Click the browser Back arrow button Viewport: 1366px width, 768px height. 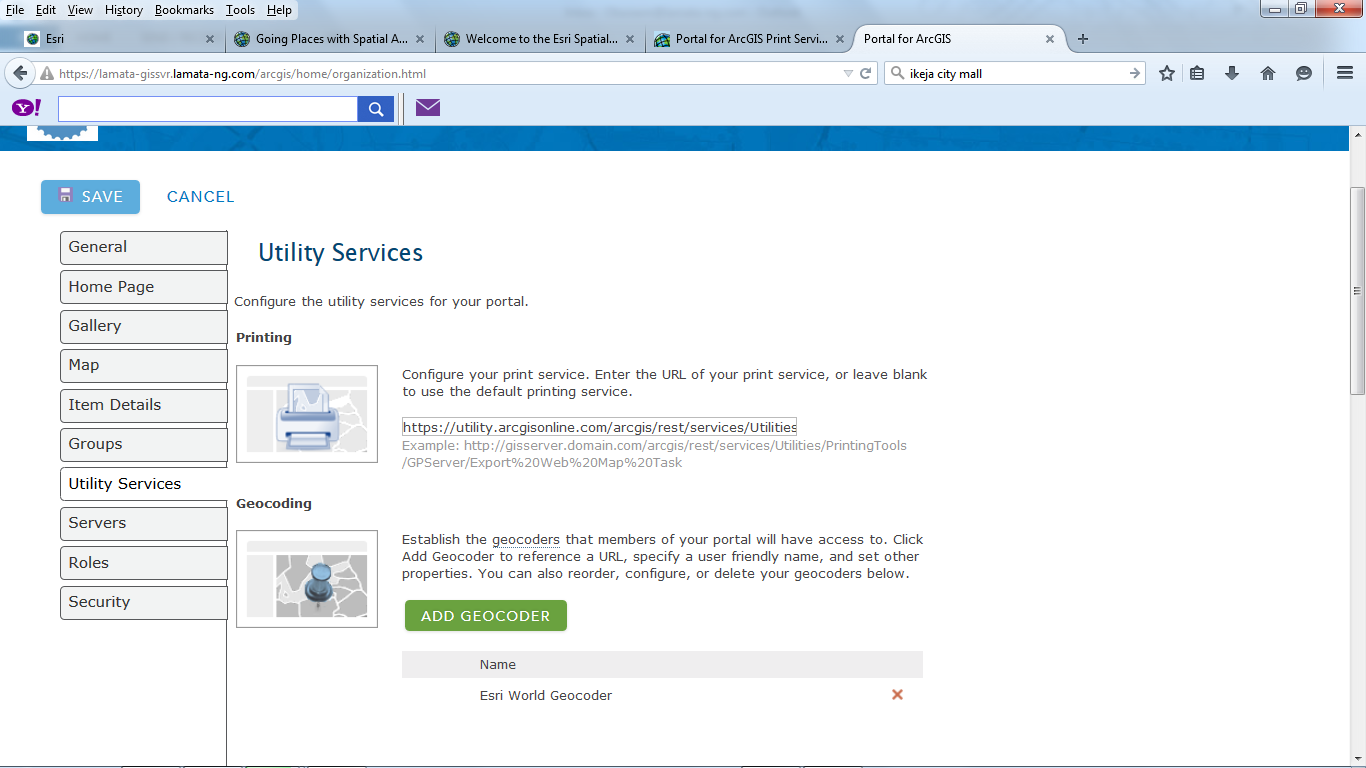pyautogui.click(x=20, y=73)
